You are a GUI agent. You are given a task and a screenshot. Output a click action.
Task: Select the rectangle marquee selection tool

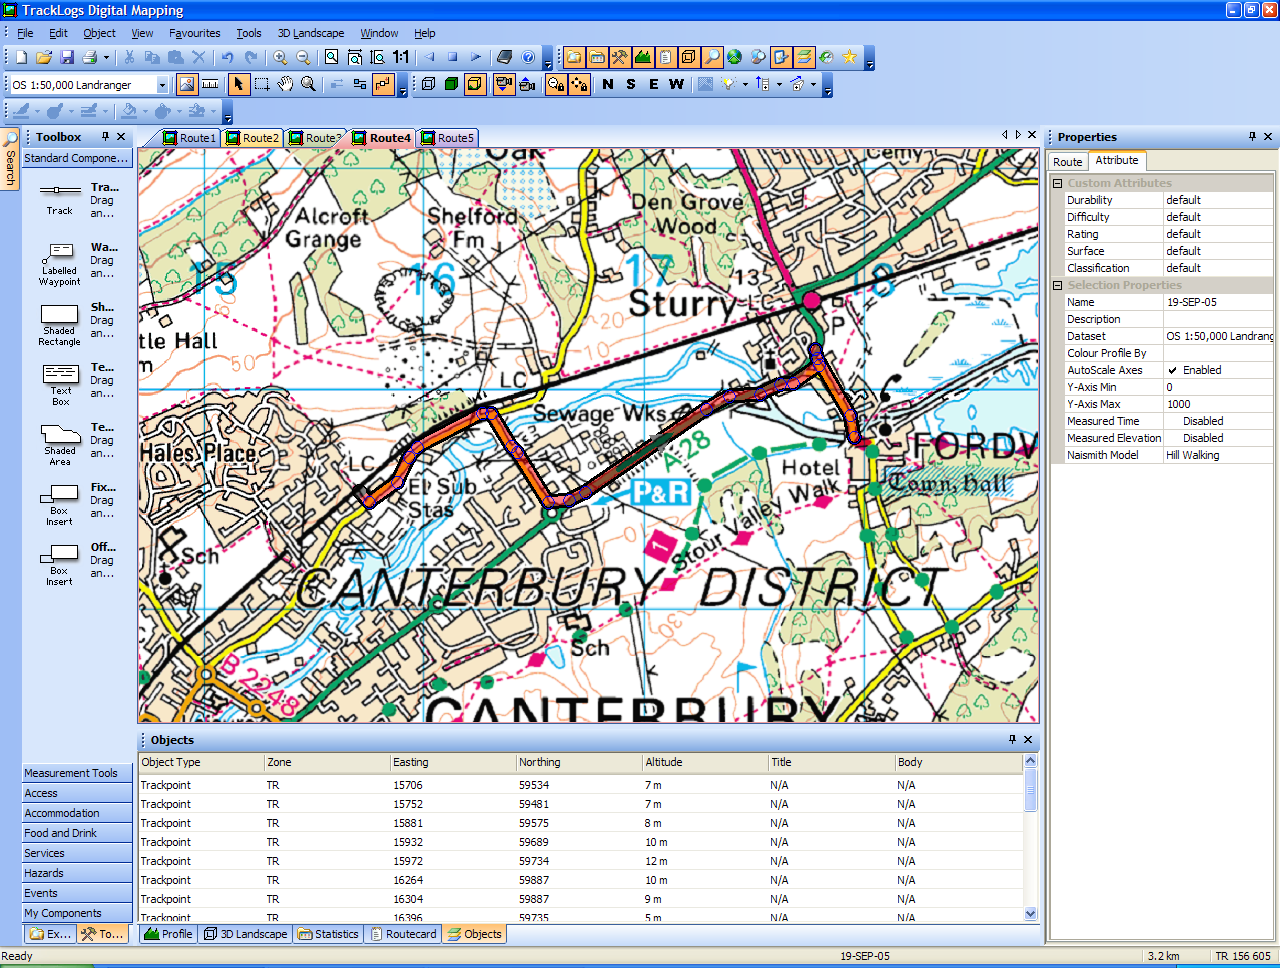tap(262, 85)
